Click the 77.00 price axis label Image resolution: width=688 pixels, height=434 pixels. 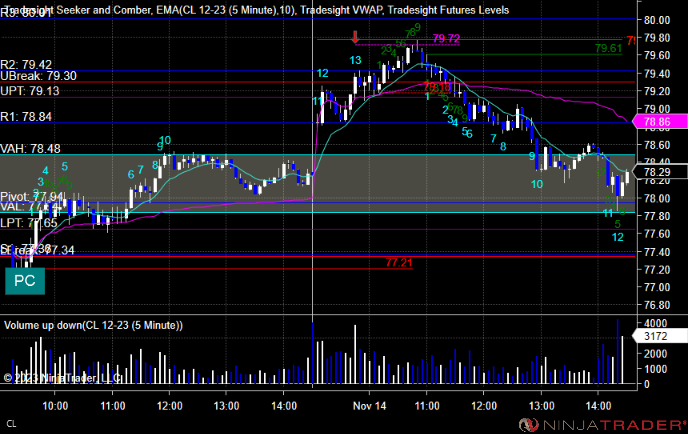pos(657,287)
